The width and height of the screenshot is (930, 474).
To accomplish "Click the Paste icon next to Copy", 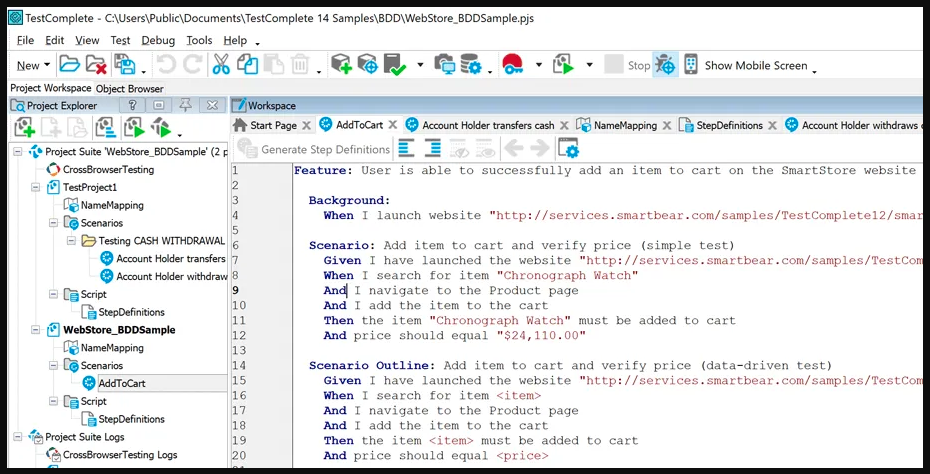I will coord(273,65).
